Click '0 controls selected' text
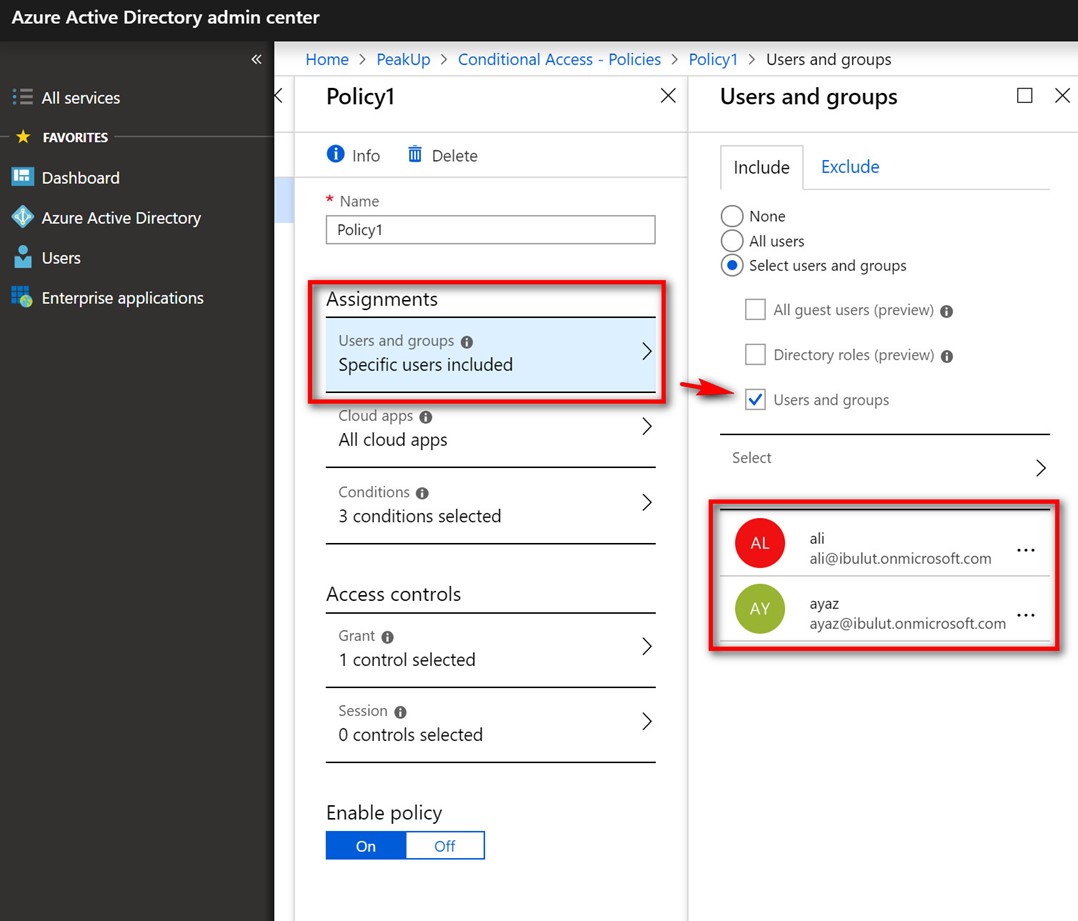The height and width of the screenshot is (921, 1078). pos(410,735)
